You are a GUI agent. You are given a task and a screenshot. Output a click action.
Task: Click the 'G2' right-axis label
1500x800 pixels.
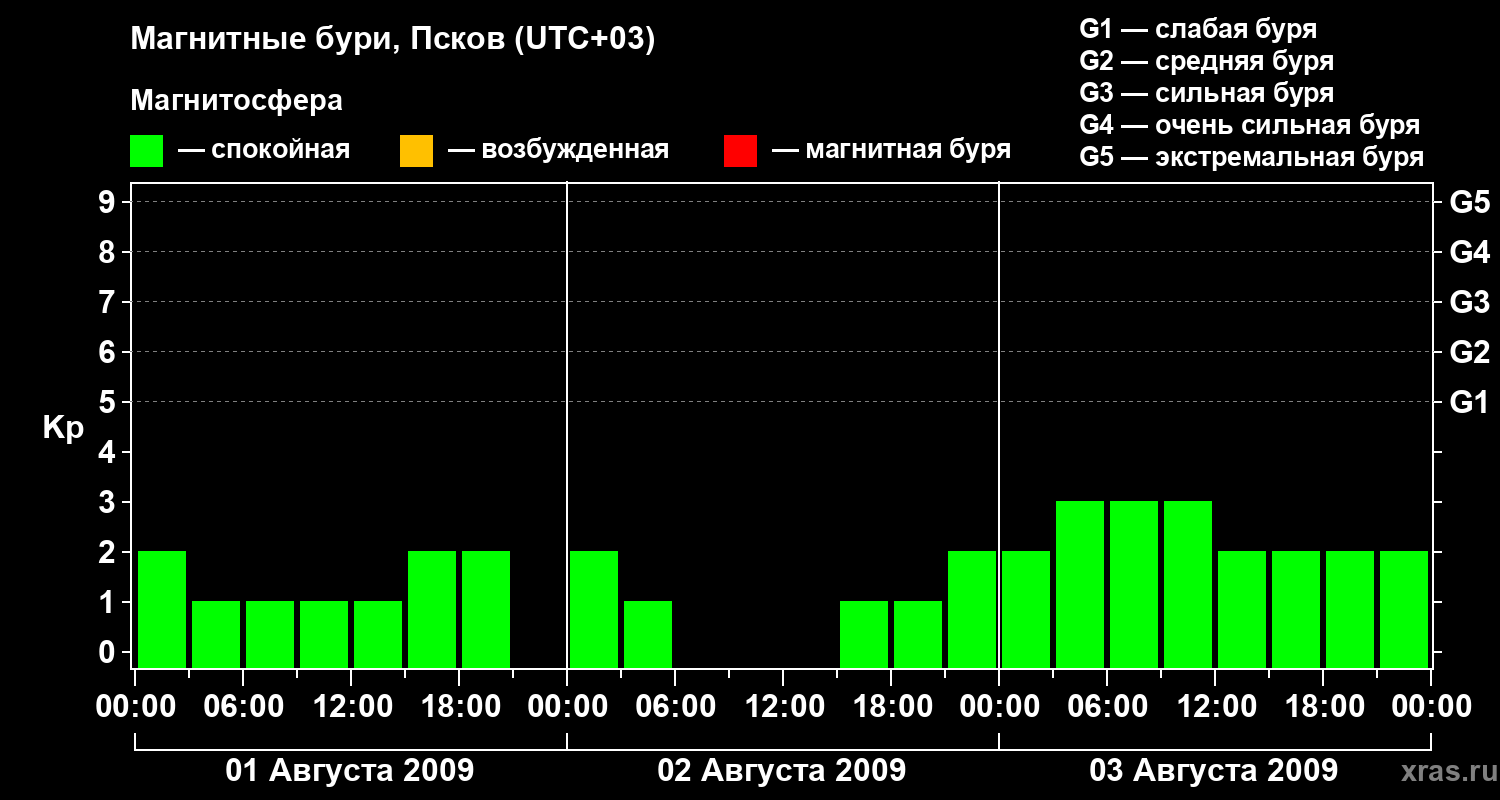[x=1470, y=352]
